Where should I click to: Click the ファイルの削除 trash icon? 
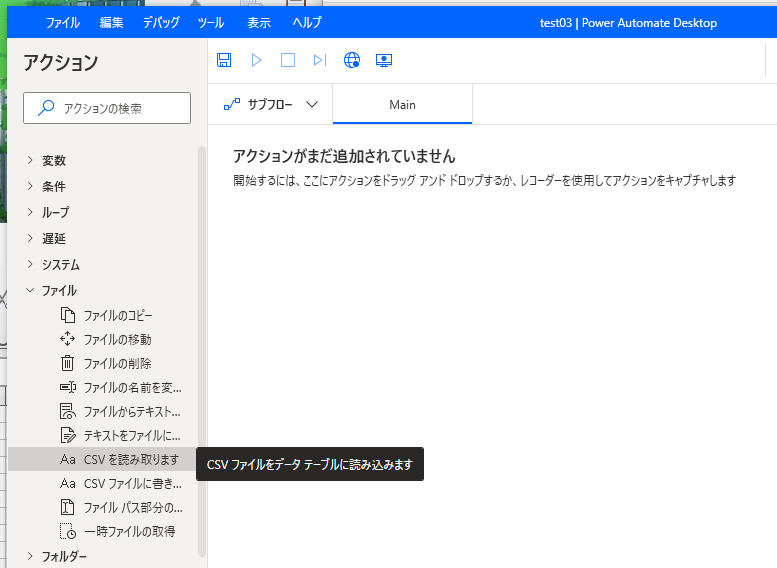pyautogui.click(x=67, y=363)
